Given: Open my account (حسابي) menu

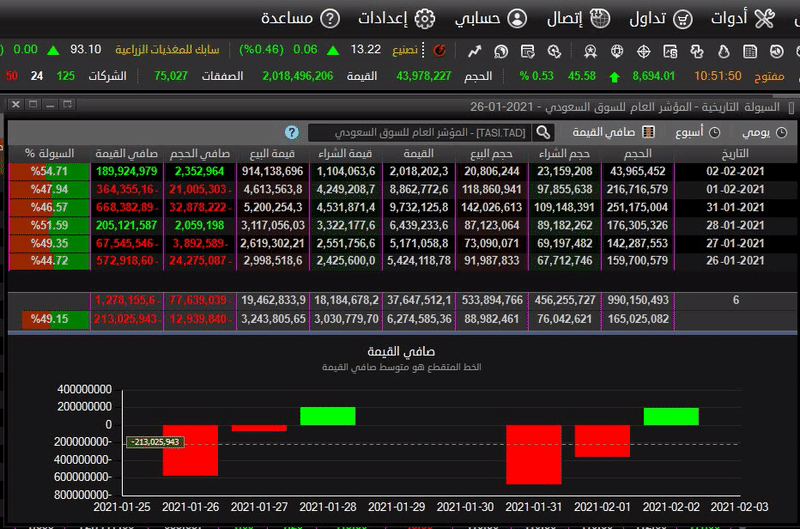Looking at the screenshot, I should tap(491, 19).
